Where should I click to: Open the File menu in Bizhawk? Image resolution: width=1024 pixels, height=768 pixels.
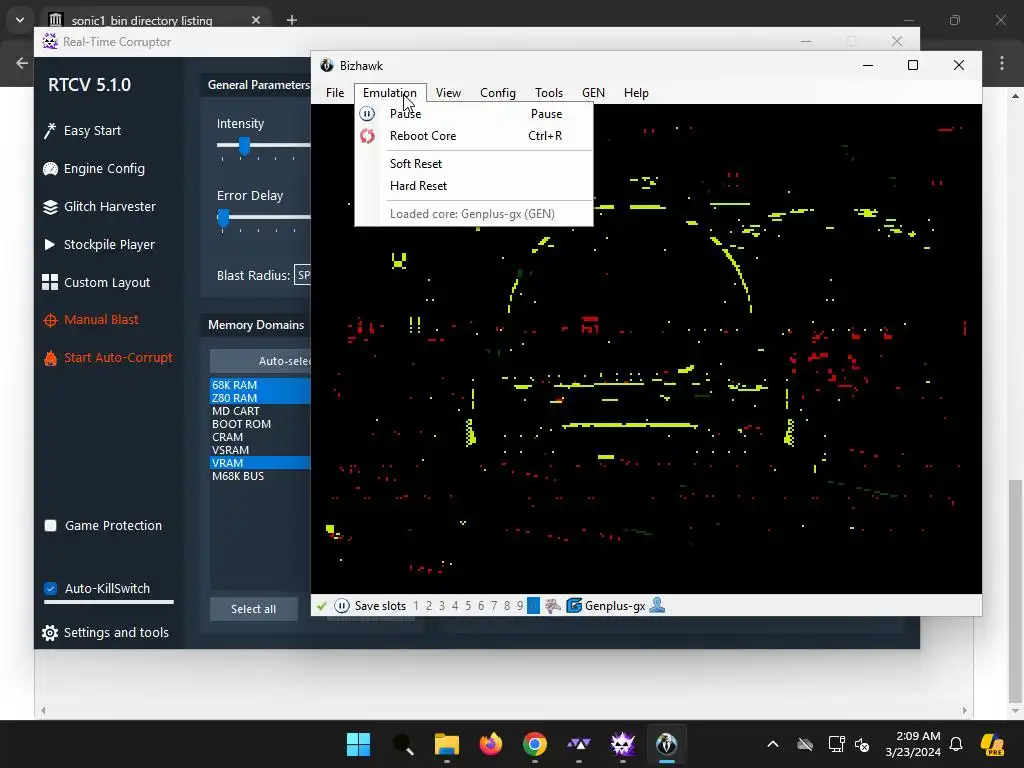[335, 93]
